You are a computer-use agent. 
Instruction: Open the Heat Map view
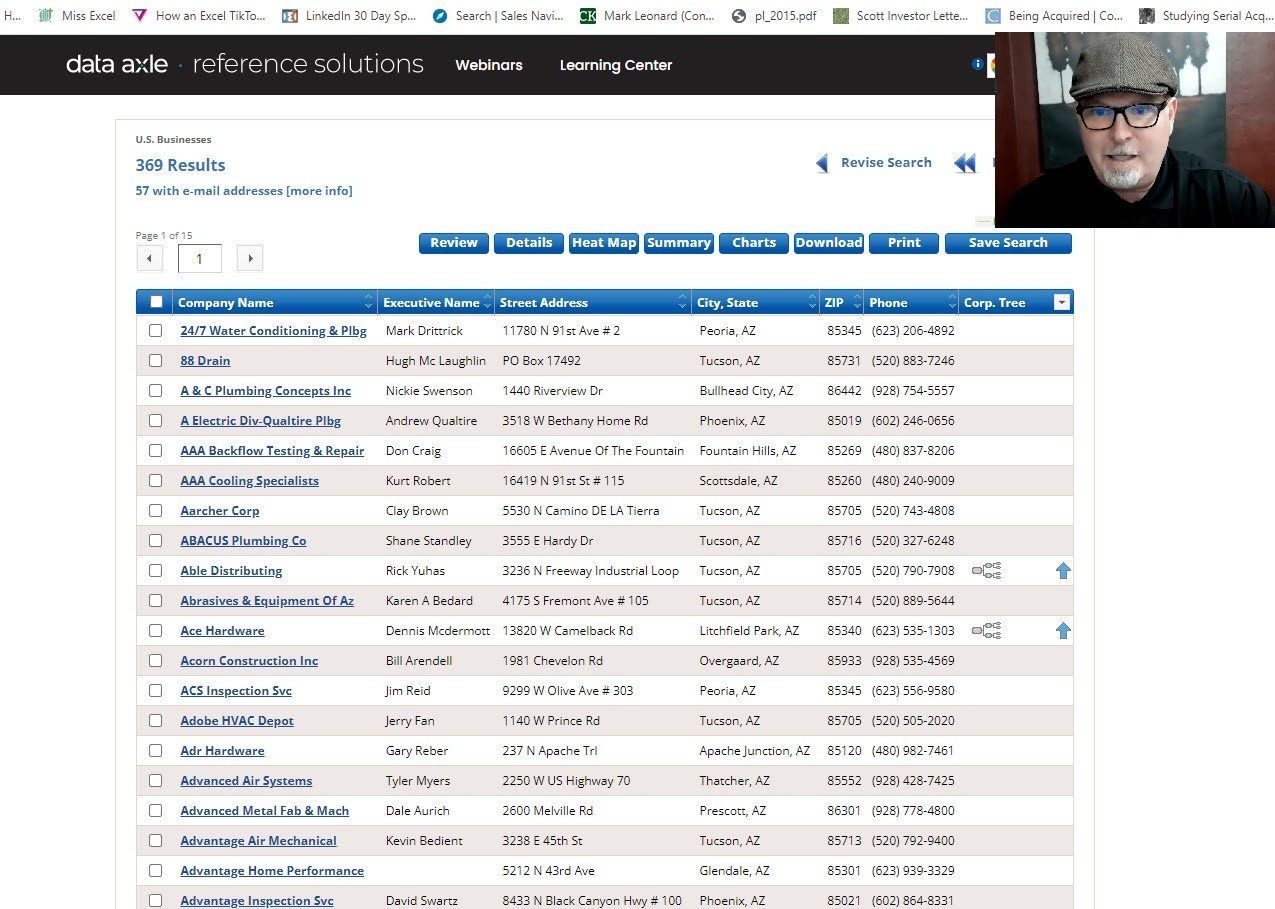click(x=604, y=243)
